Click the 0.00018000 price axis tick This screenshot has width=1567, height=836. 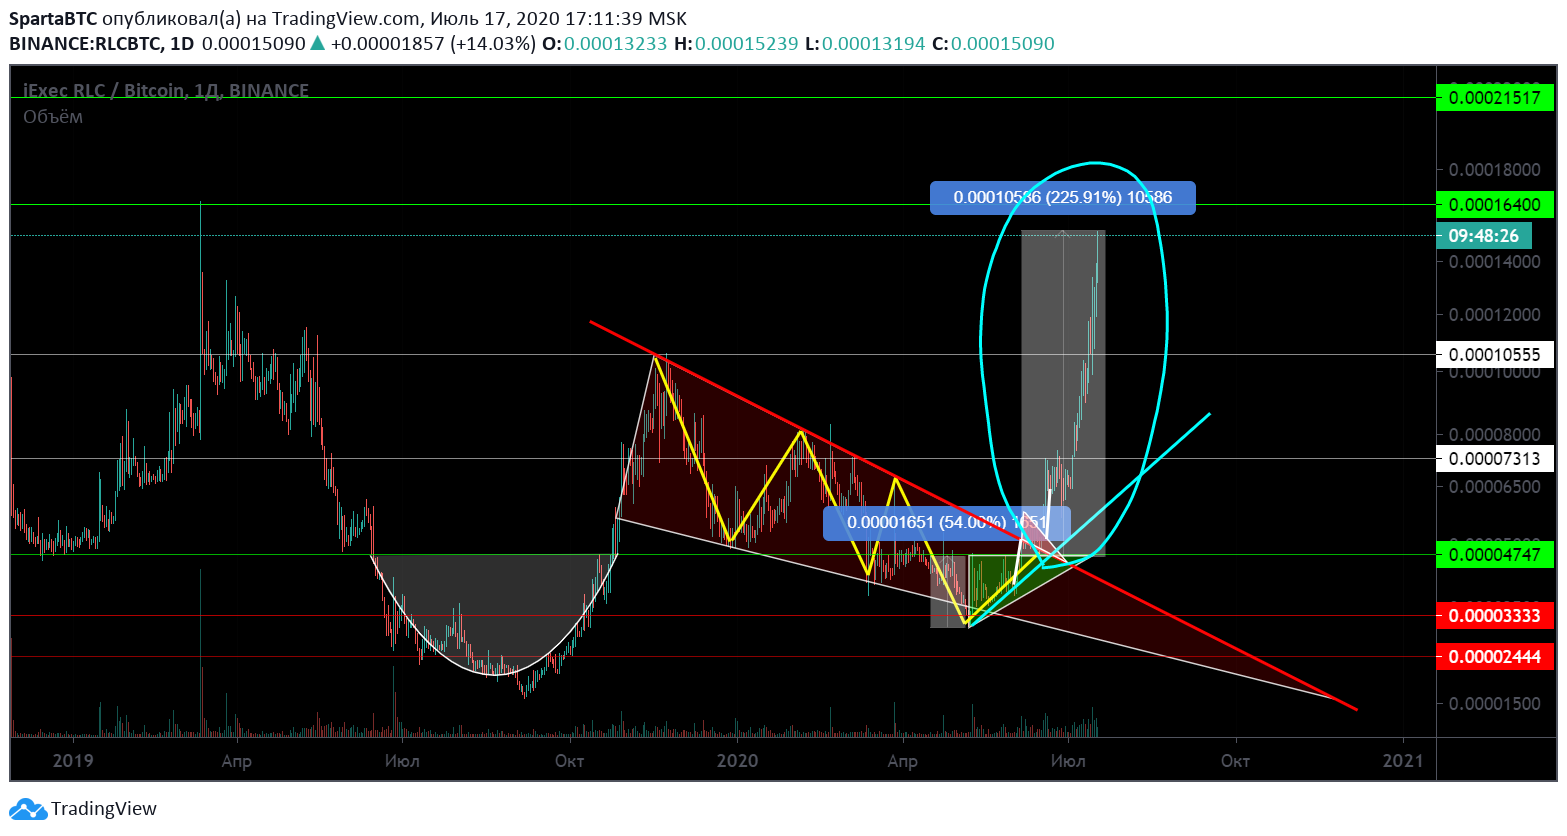(1494, 170)
